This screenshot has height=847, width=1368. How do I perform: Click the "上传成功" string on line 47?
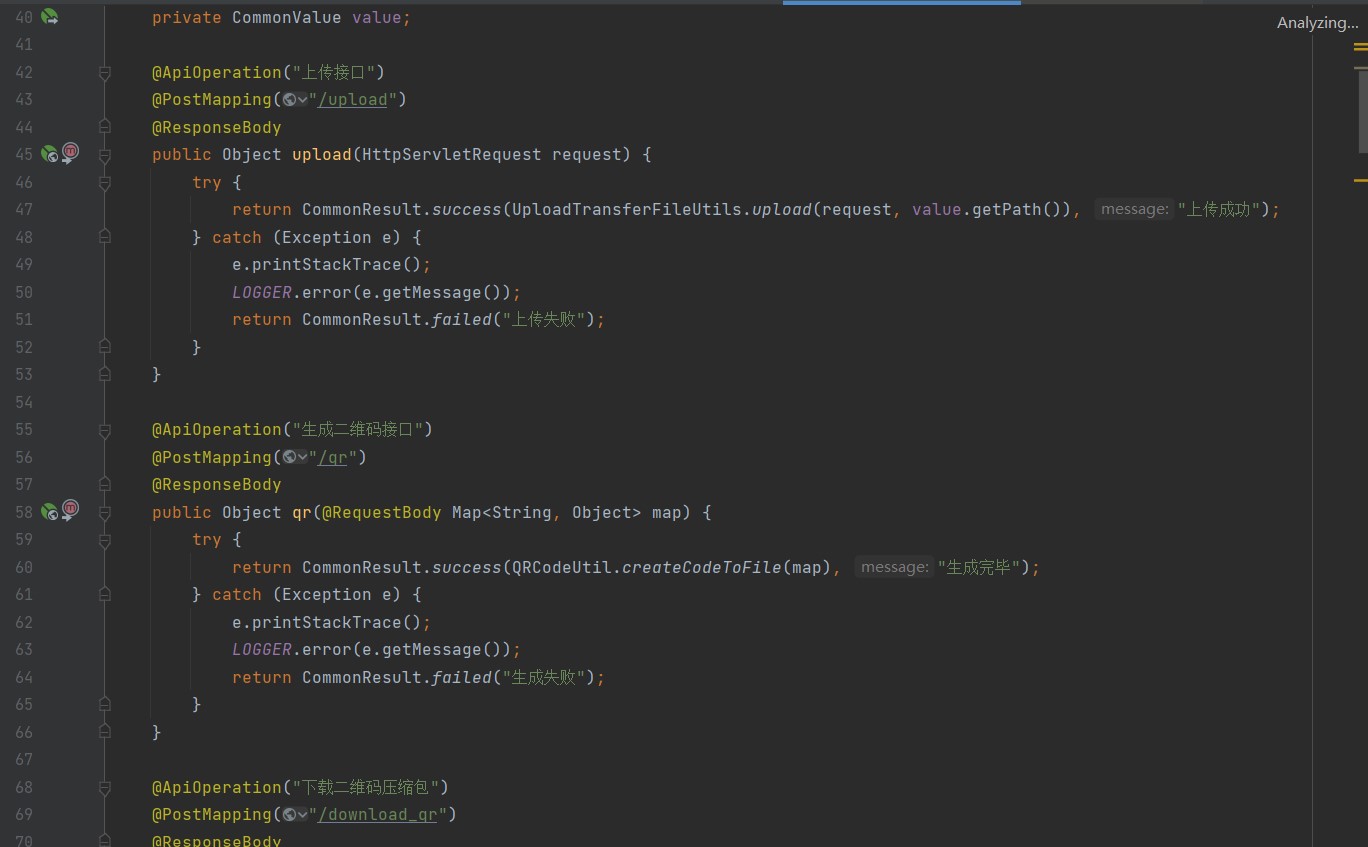click(1219, 209)
